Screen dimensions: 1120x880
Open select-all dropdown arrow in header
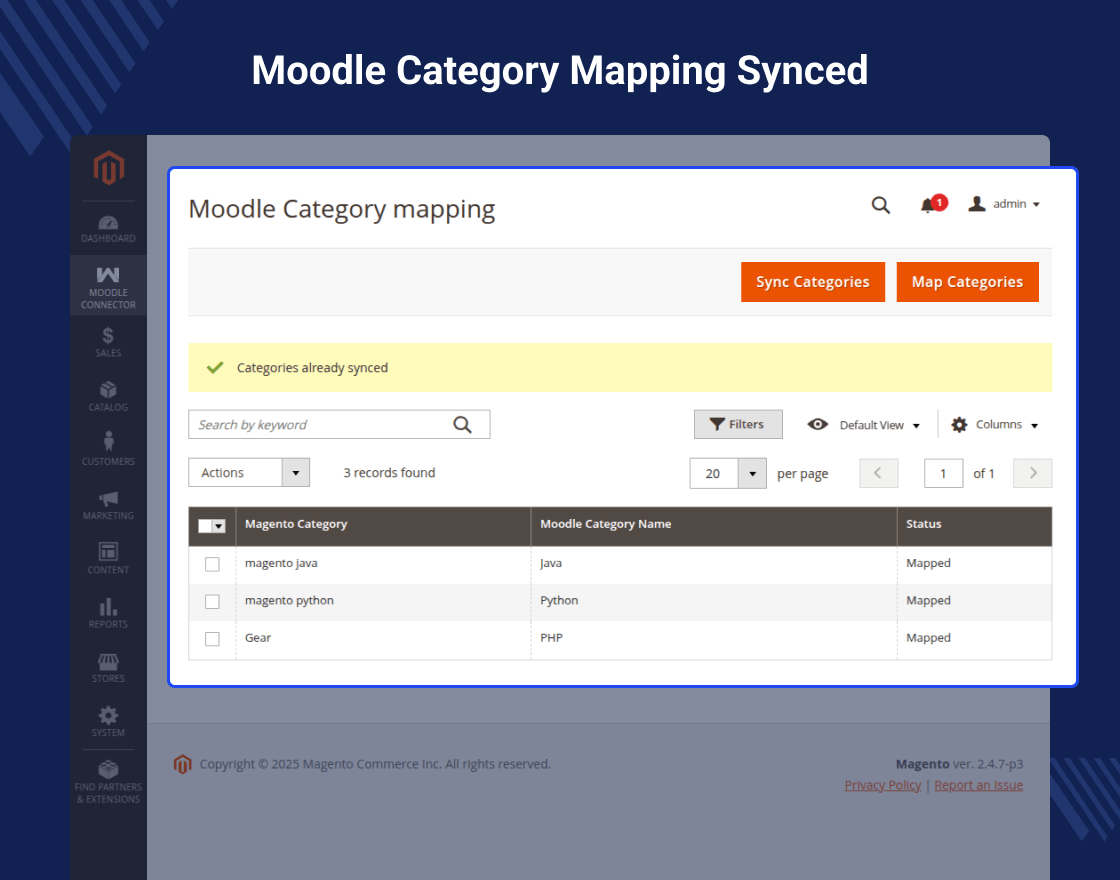tap(219, 526)
